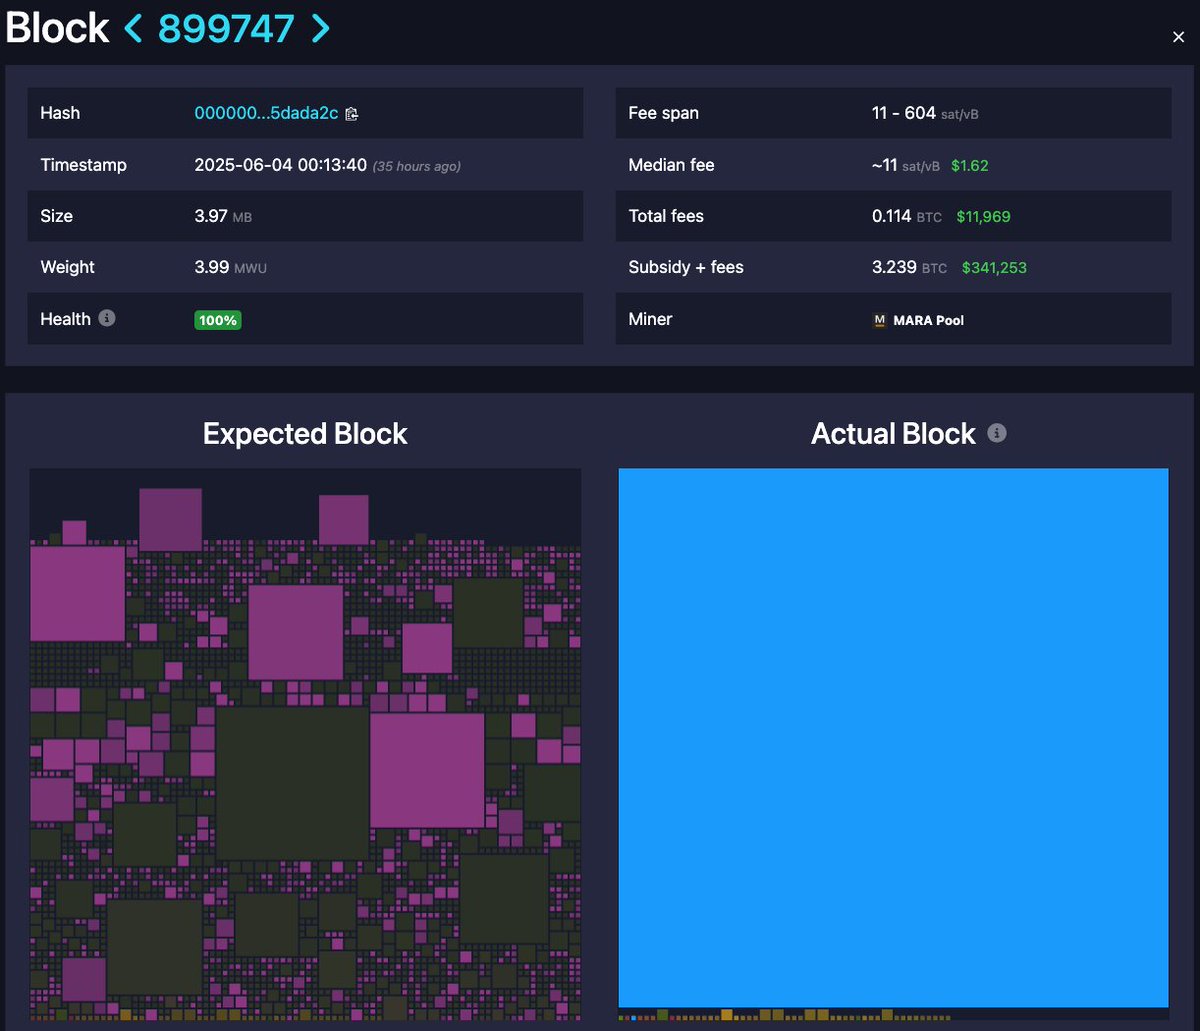Click the median fee ~11 sat/vB value

point(906,165)
